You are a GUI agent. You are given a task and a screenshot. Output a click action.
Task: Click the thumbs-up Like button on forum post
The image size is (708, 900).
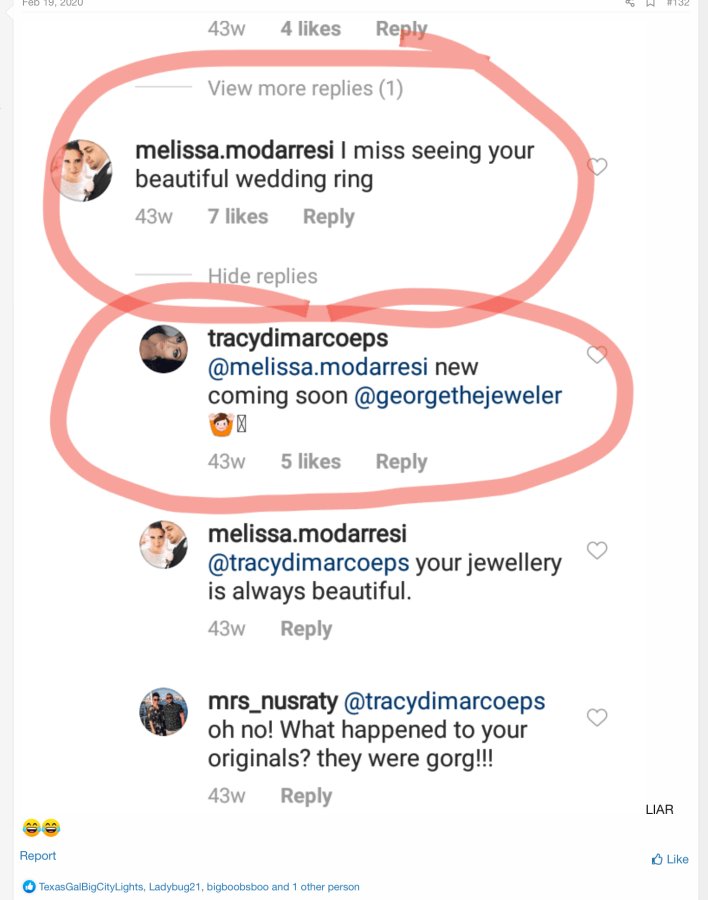pos(670,859)
